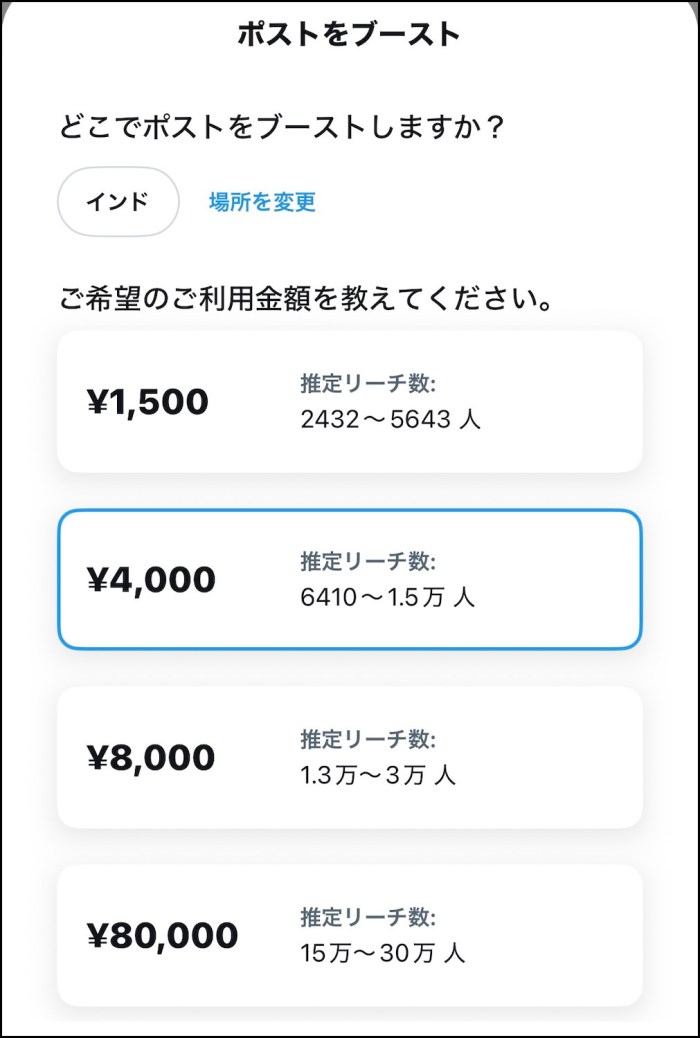700x1038 pixels.
Task: Select the ¥80,000 budget option
Action: point(350,935)
